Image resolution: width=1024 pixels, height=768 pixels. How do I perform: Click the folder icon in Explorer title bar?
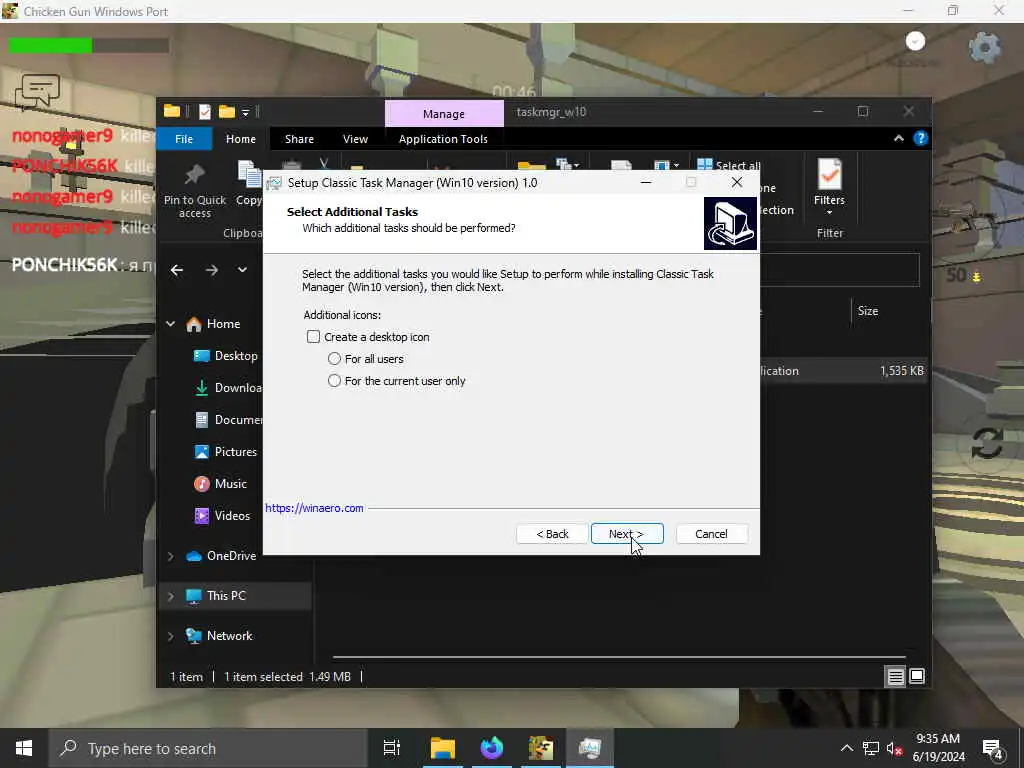[172, 112]
